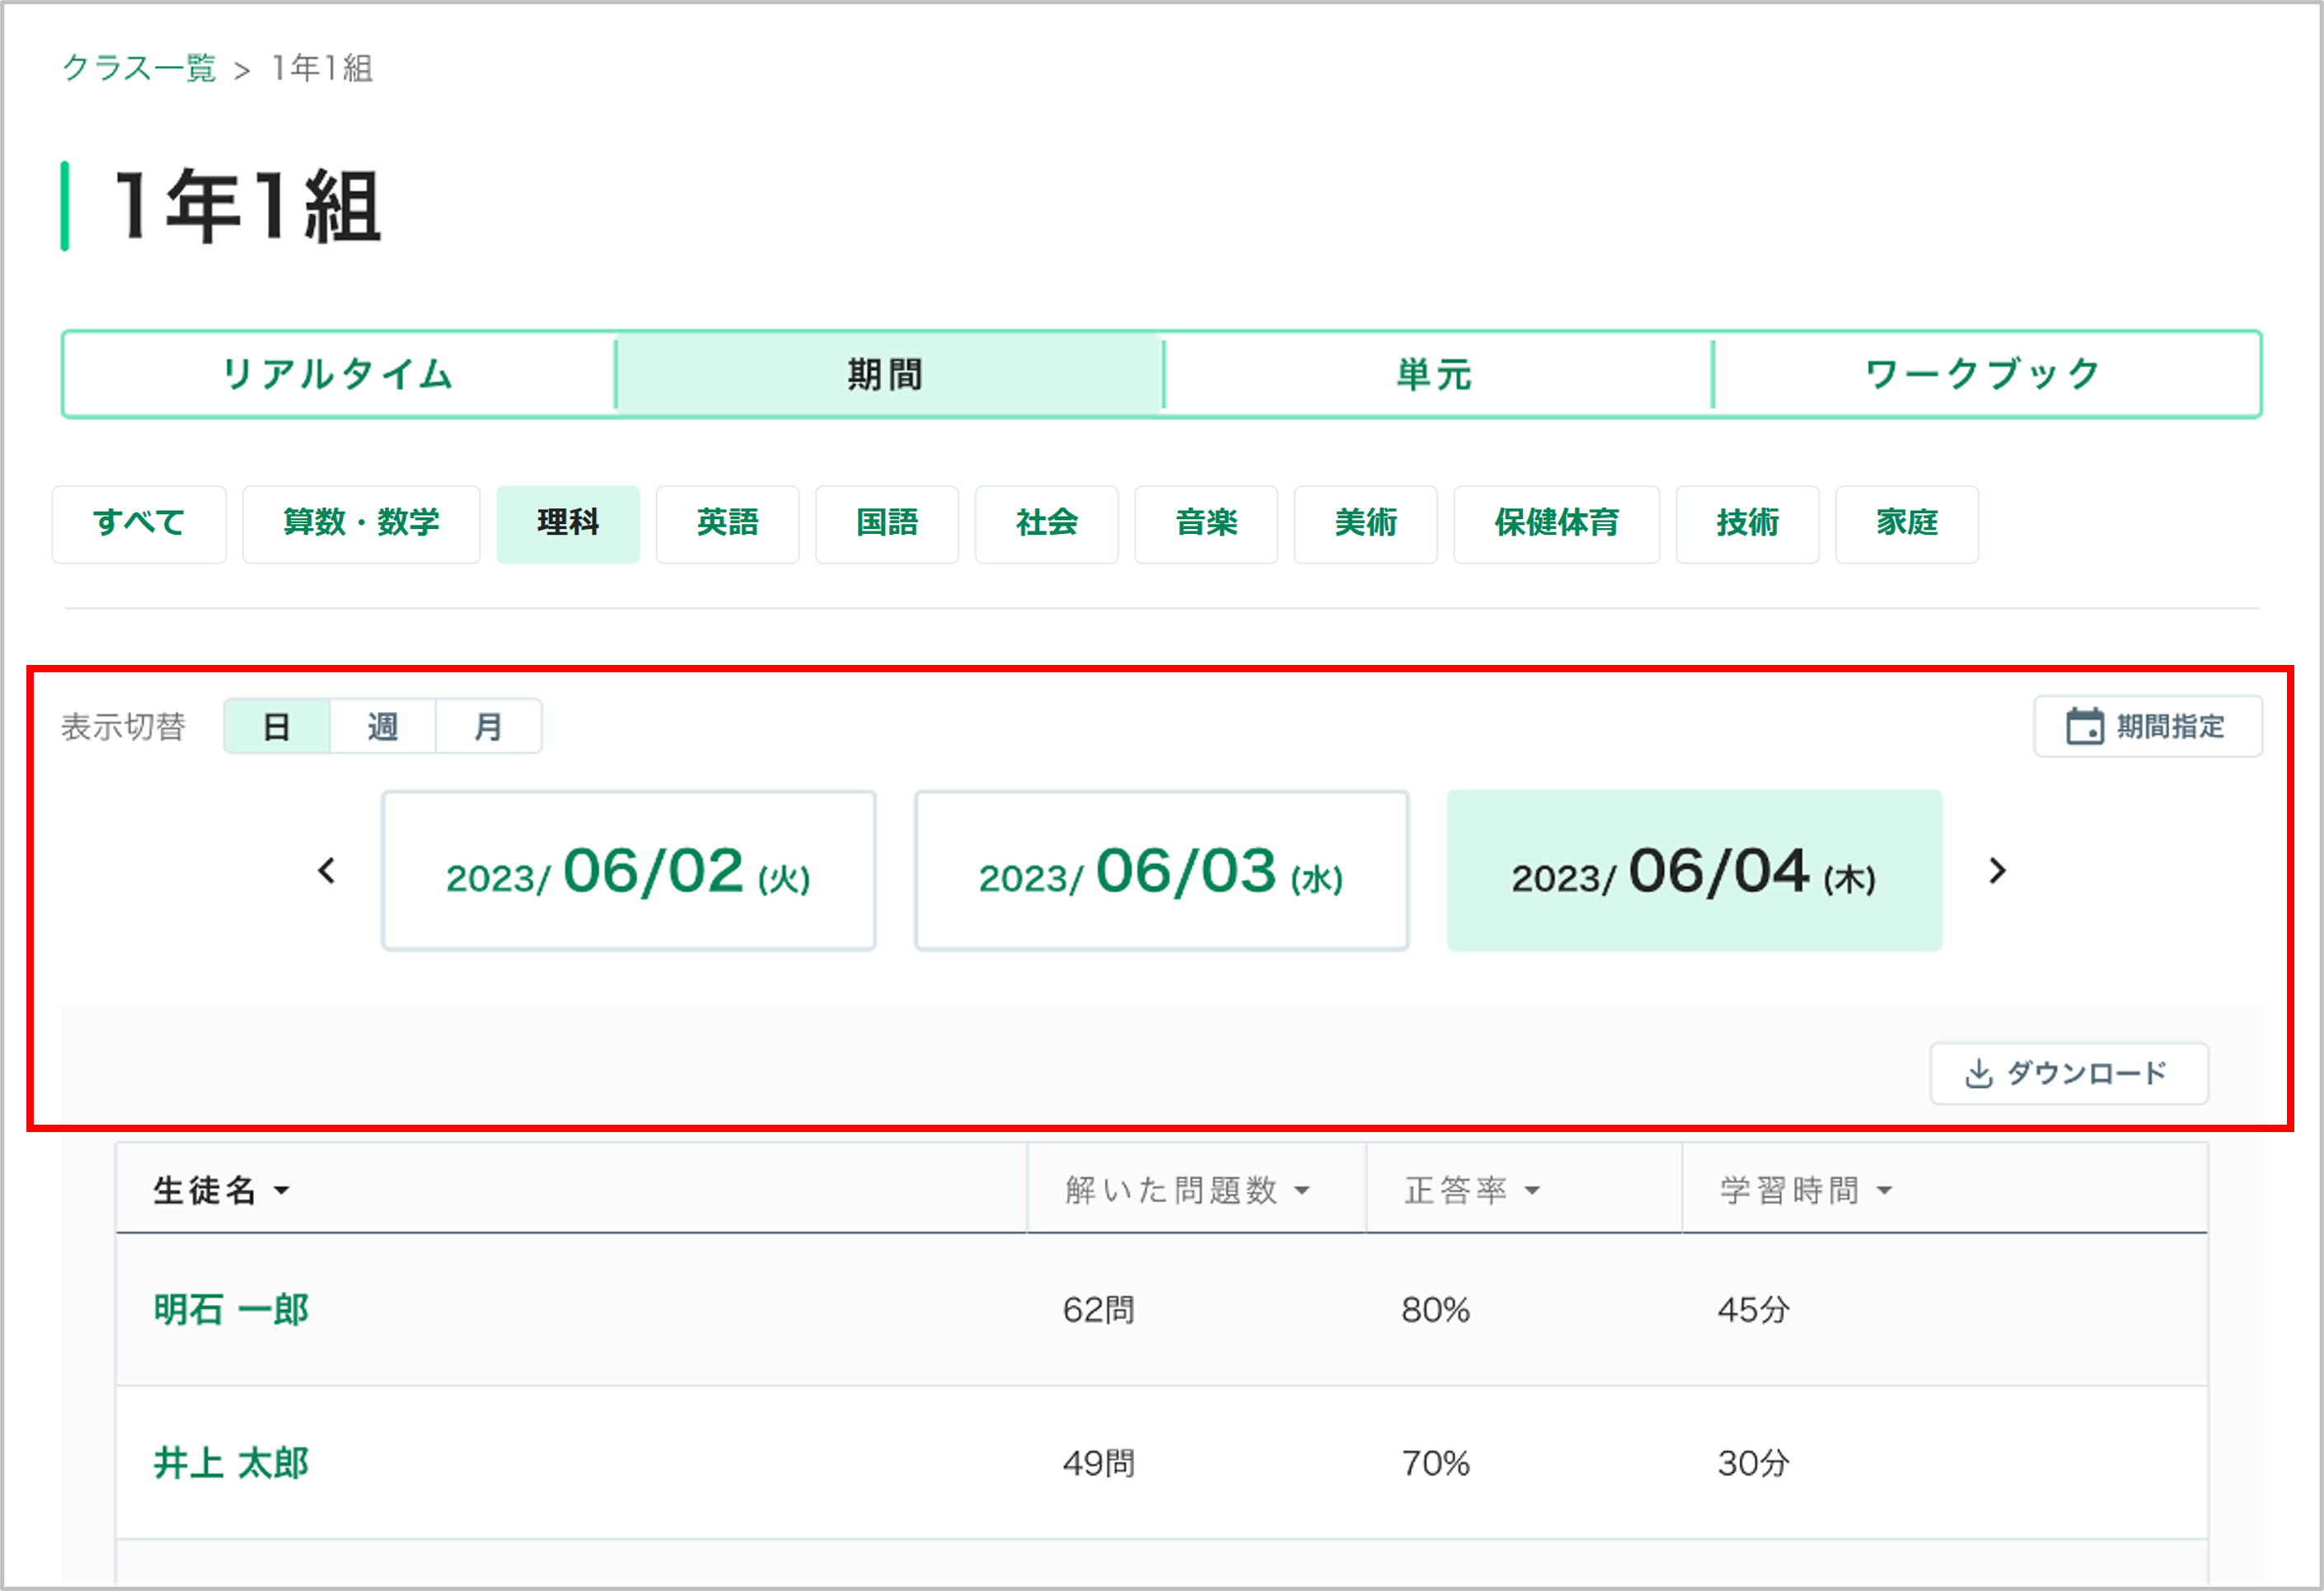Select the 保健体育 subject filter
Image resolution: width=2324 pixels, height=1591 pixels.
(1557, 524)
